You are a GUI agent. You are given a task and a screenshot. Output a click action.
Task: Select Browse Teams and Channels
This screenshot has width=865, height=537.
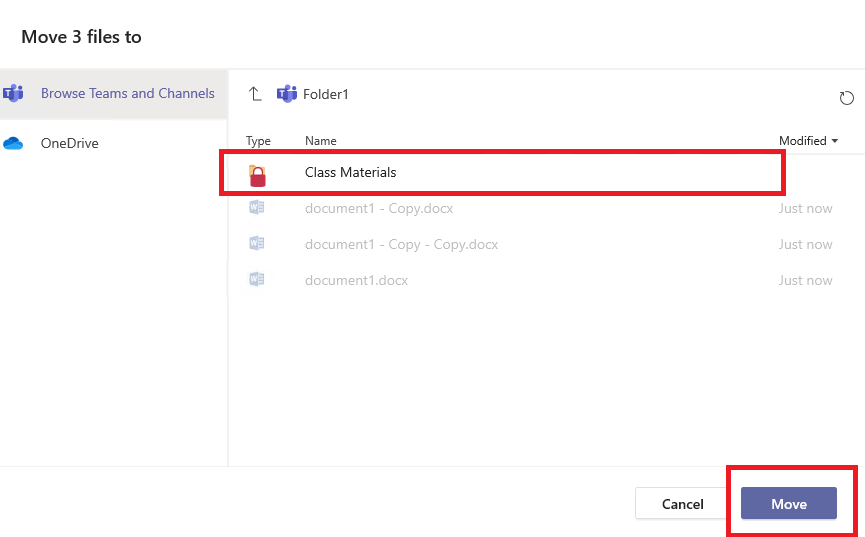pos(127,93)
